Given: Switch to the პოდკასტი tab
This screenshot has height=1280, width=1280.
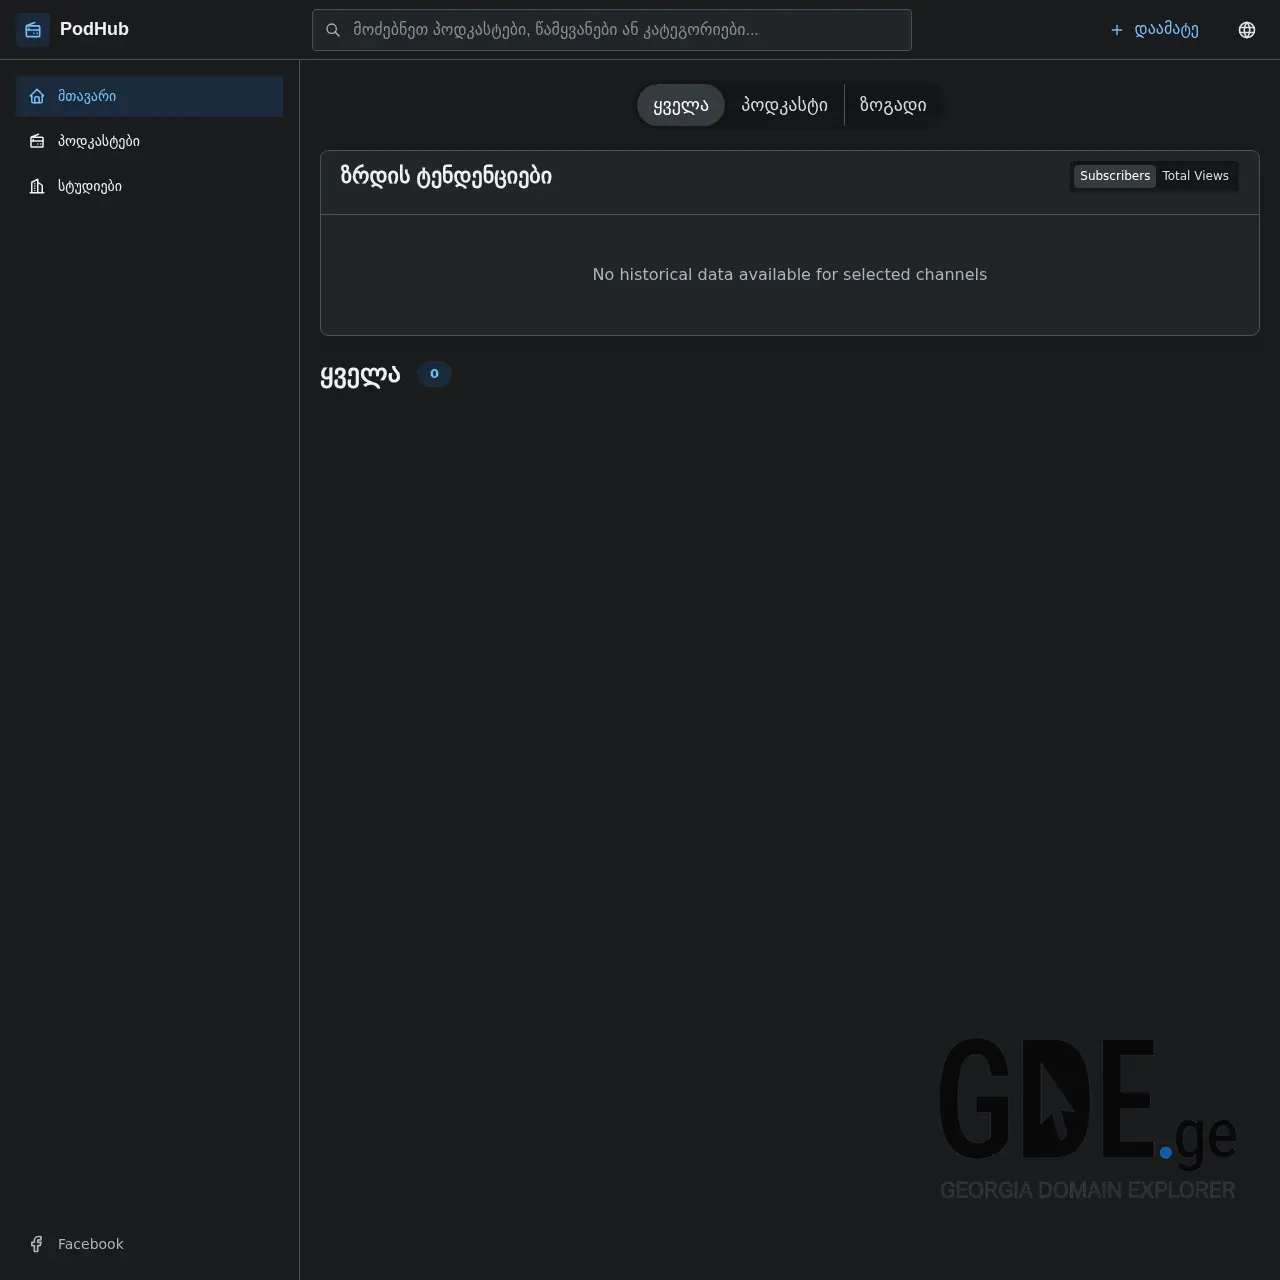Looking at the screenshot, I should (x=784, y=105).
